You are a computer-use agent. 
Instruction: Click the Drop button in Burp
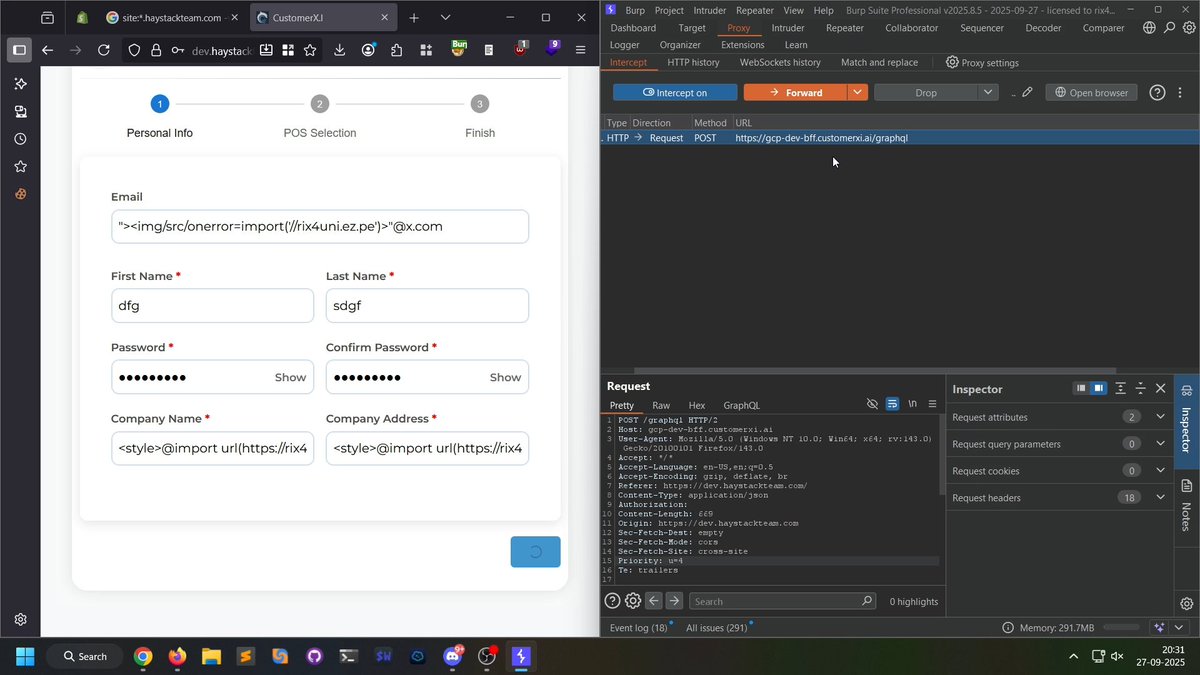(x=925, y=92)
